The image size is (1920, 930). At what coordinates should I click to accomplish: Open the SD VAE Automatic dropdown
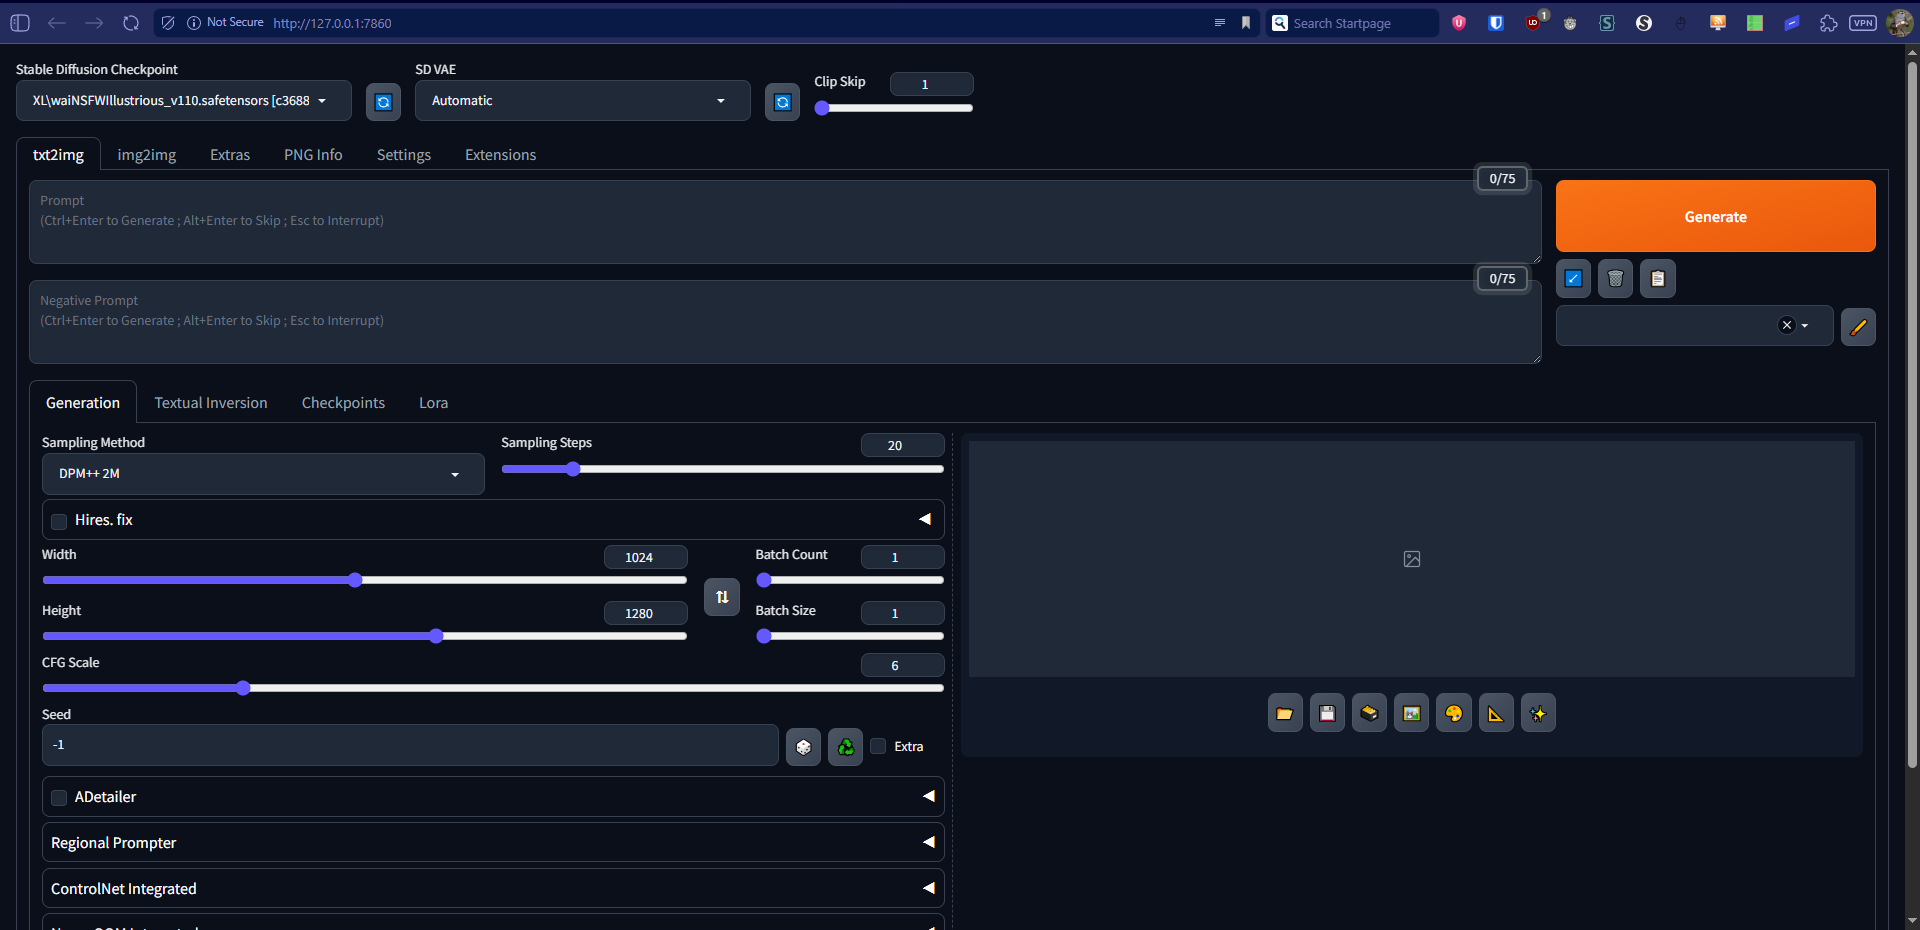[582, 101]
